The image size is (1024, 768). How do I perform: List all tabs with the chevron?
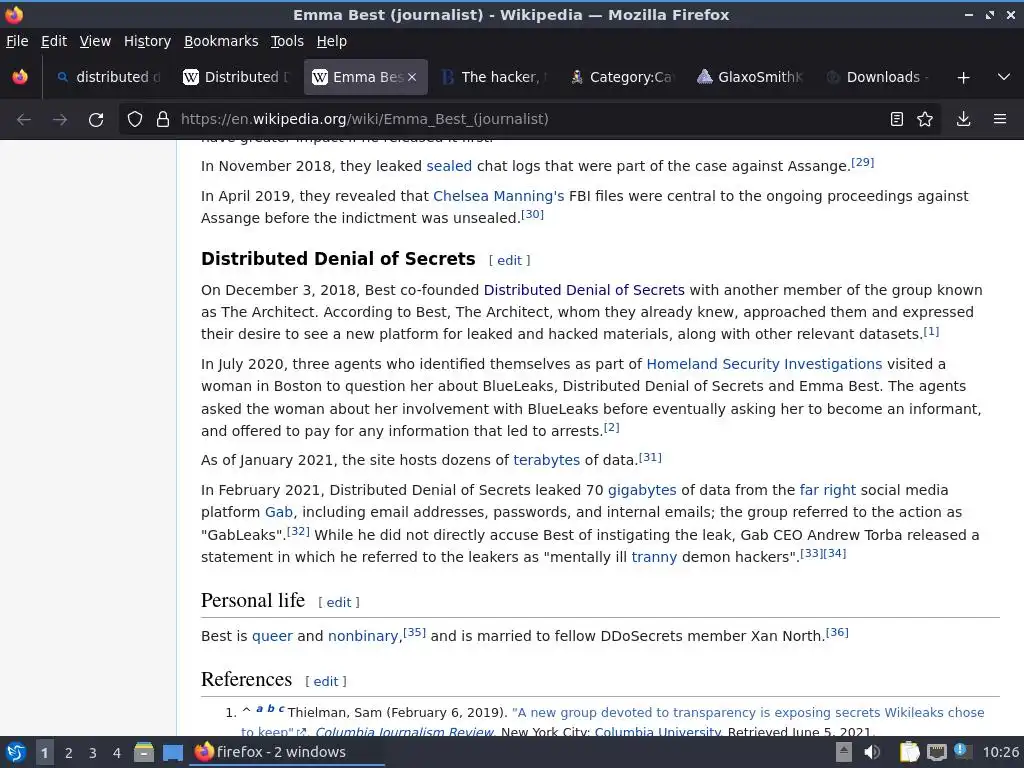(1004, 77)
